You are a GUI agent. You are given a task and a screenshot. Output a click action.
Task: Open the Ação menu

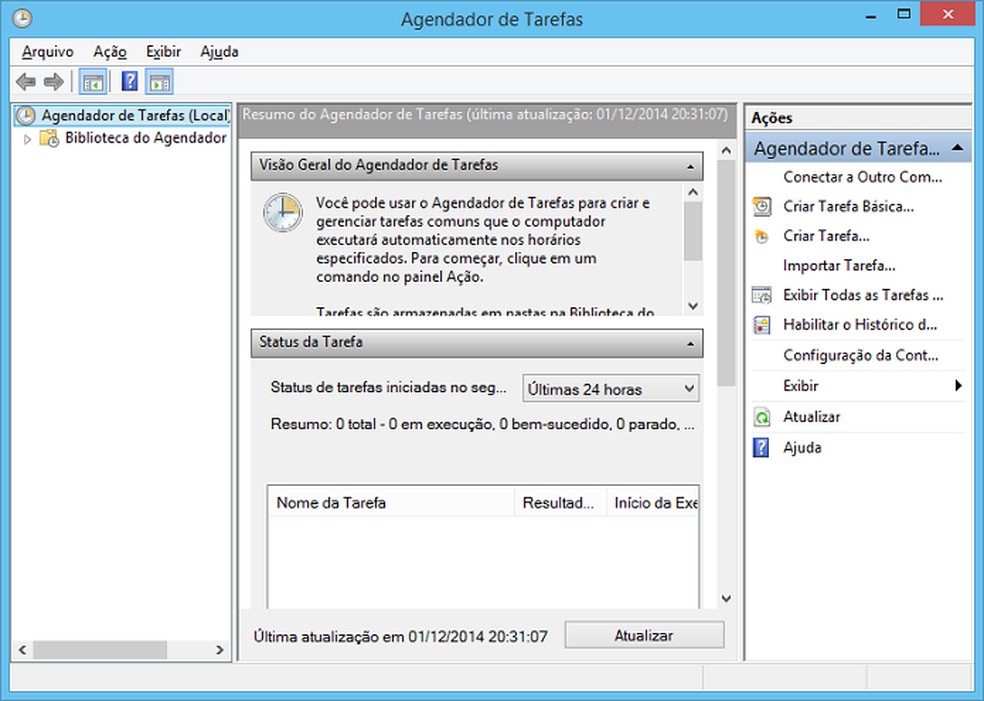[110, 51]
